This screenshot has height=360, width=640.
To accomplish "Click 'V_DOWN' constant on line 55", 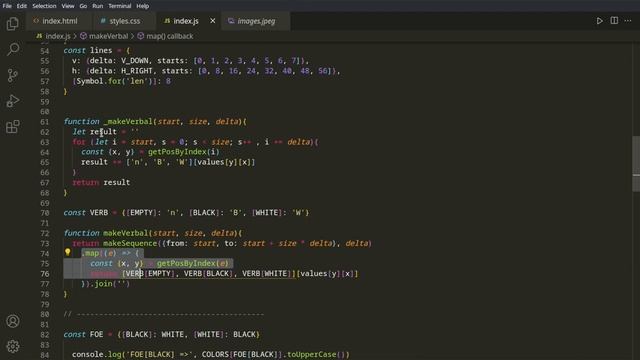I will point(135,61).
